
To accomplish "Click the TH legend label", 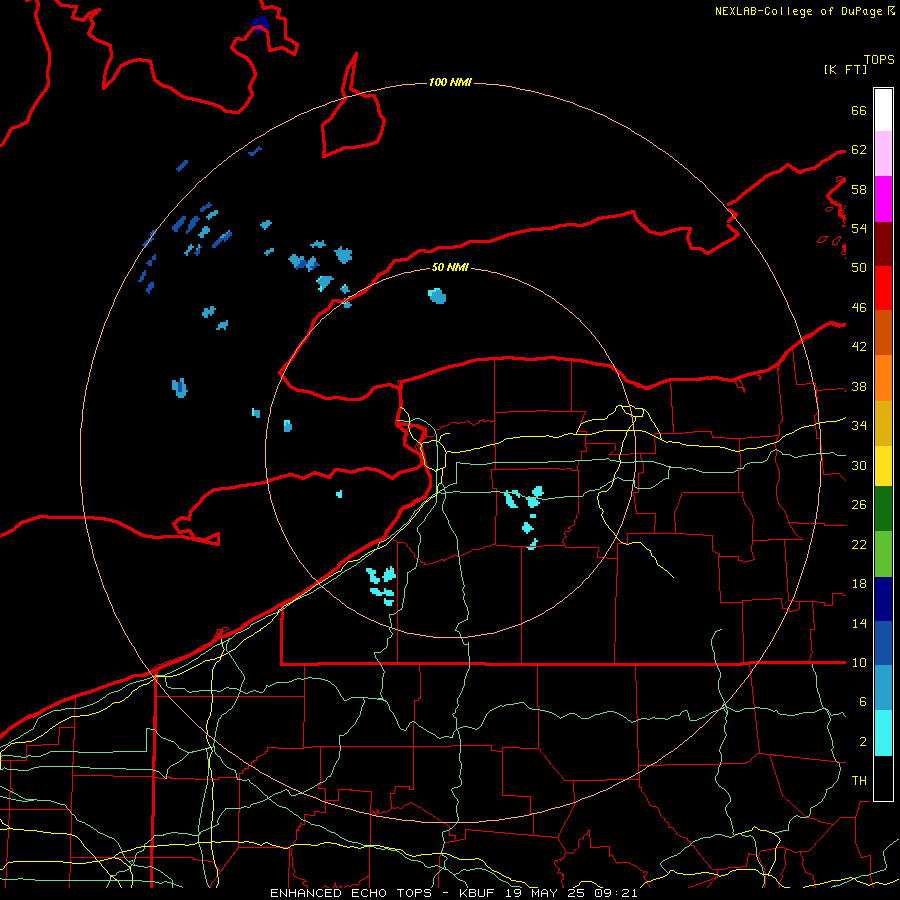I will pyautogui.click(x=859, y=780).
